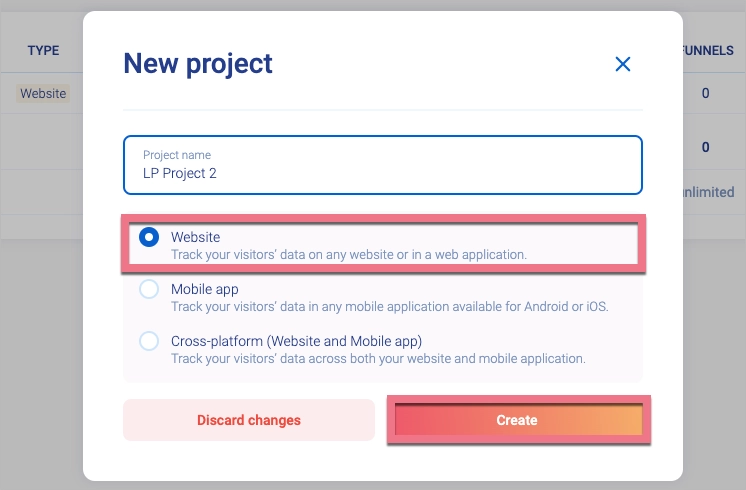746x490 pixels.
Task: Select the Website radio button
Action: (x=149, y=238)
